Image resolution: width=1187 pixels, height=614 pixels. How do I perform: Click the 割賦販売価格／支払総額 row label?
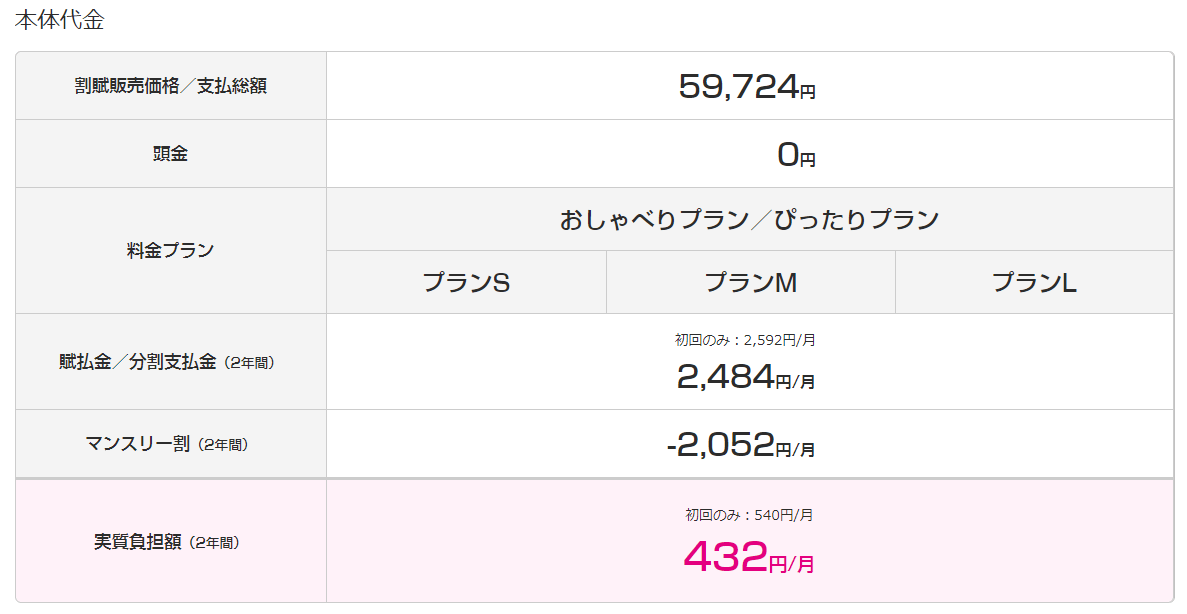click(x=170, y=86)
